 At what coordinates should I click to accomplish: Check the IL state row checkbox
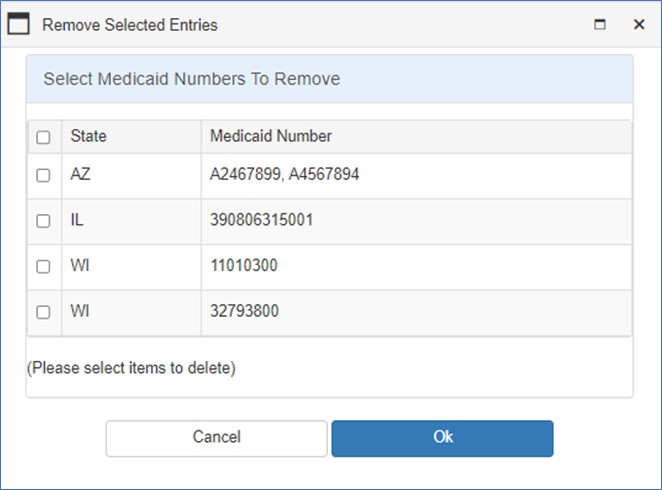[43, 221]
